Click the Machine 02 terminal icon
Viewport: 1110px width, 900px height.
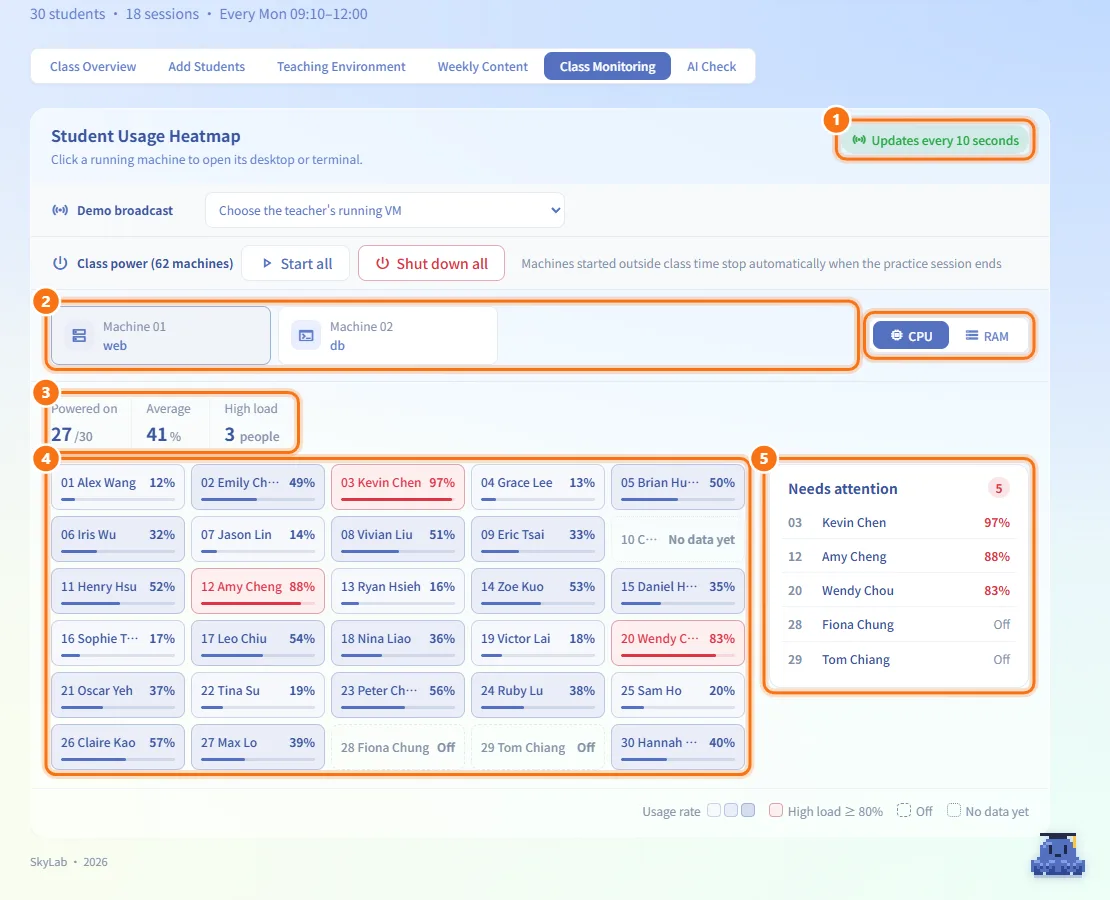[x=306, y=336]
